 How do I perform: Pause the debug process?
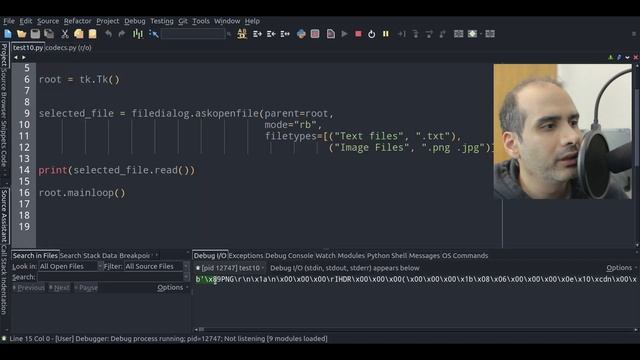click(386, 34)
